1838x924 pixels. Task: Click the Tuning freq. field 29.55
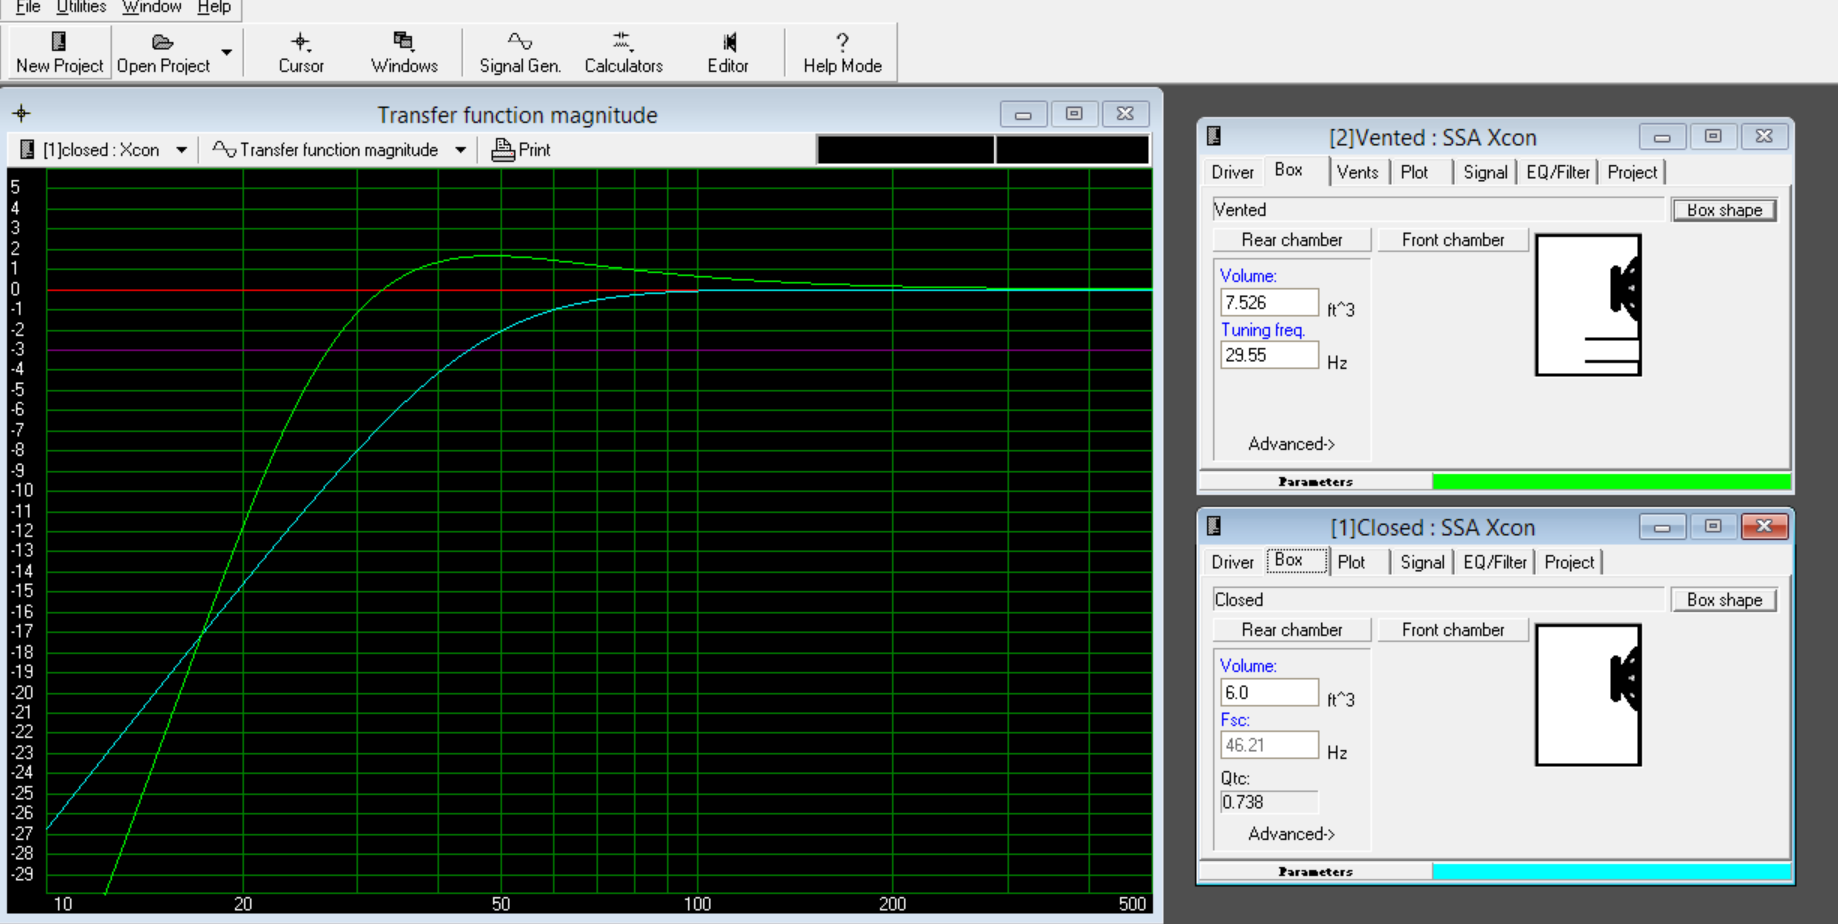pyautogui.click(x=1269, y=355)
